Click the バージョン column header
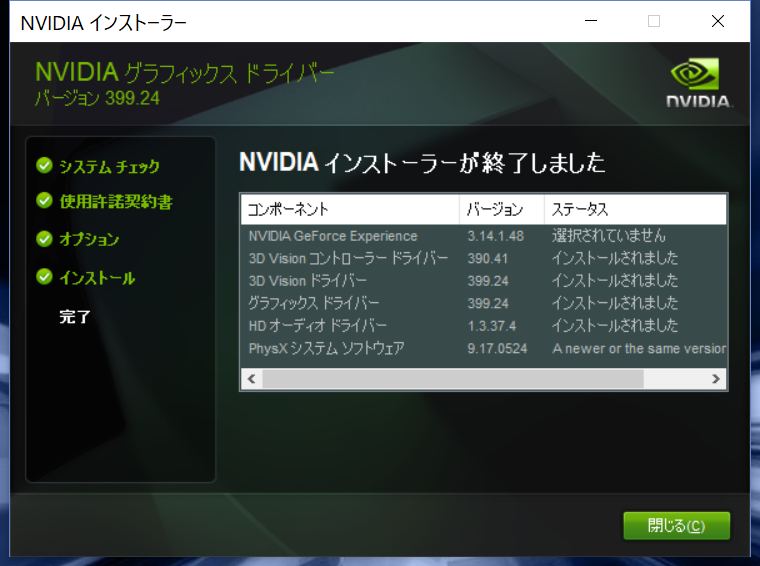Image resolution: width=760 pixels, height=566 pixels. coord(502,209)
